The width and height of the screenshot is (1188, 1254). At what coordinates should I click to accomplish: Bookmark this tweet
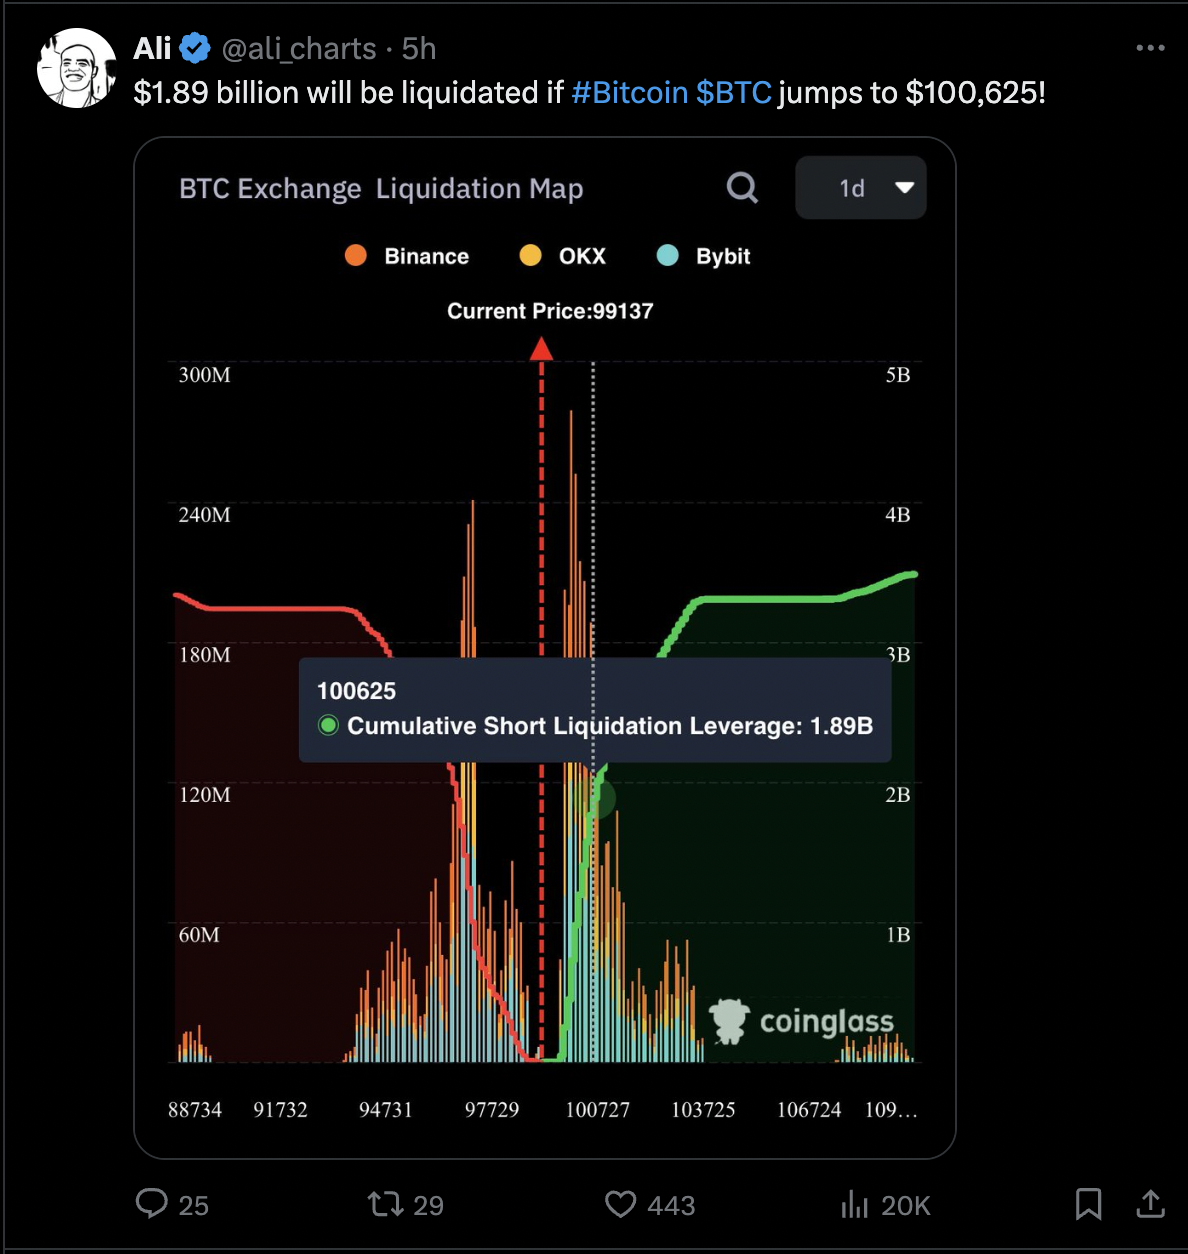tap(1088, 1203)
